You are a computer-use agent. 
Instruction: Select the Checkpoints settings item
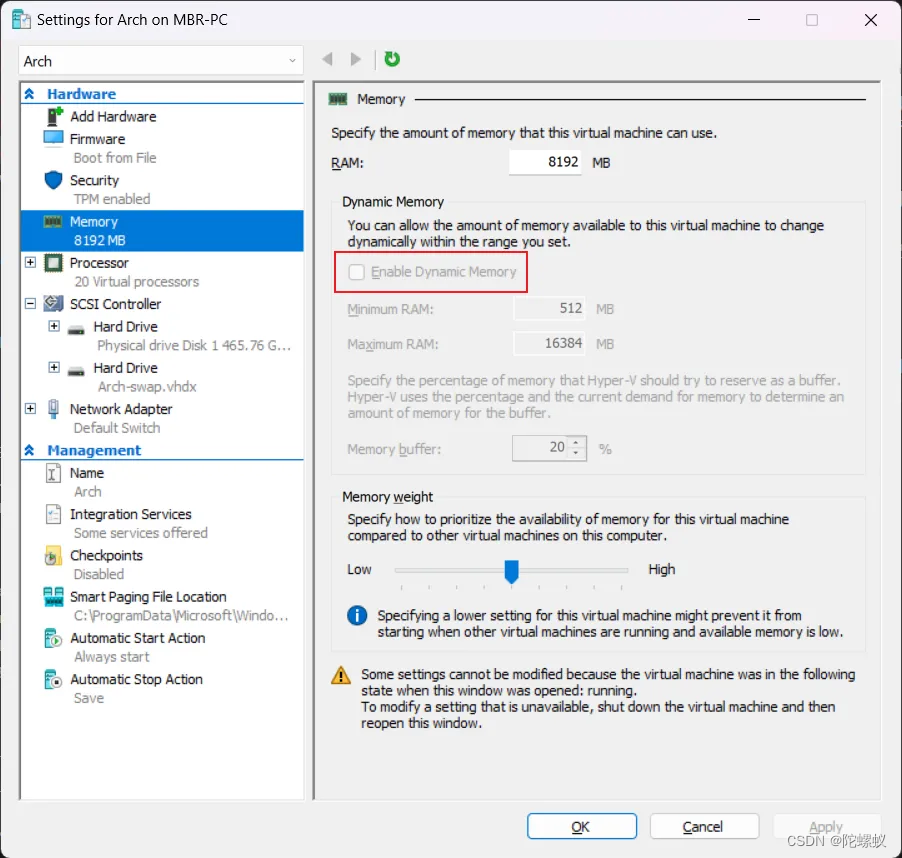pos(106,556)
